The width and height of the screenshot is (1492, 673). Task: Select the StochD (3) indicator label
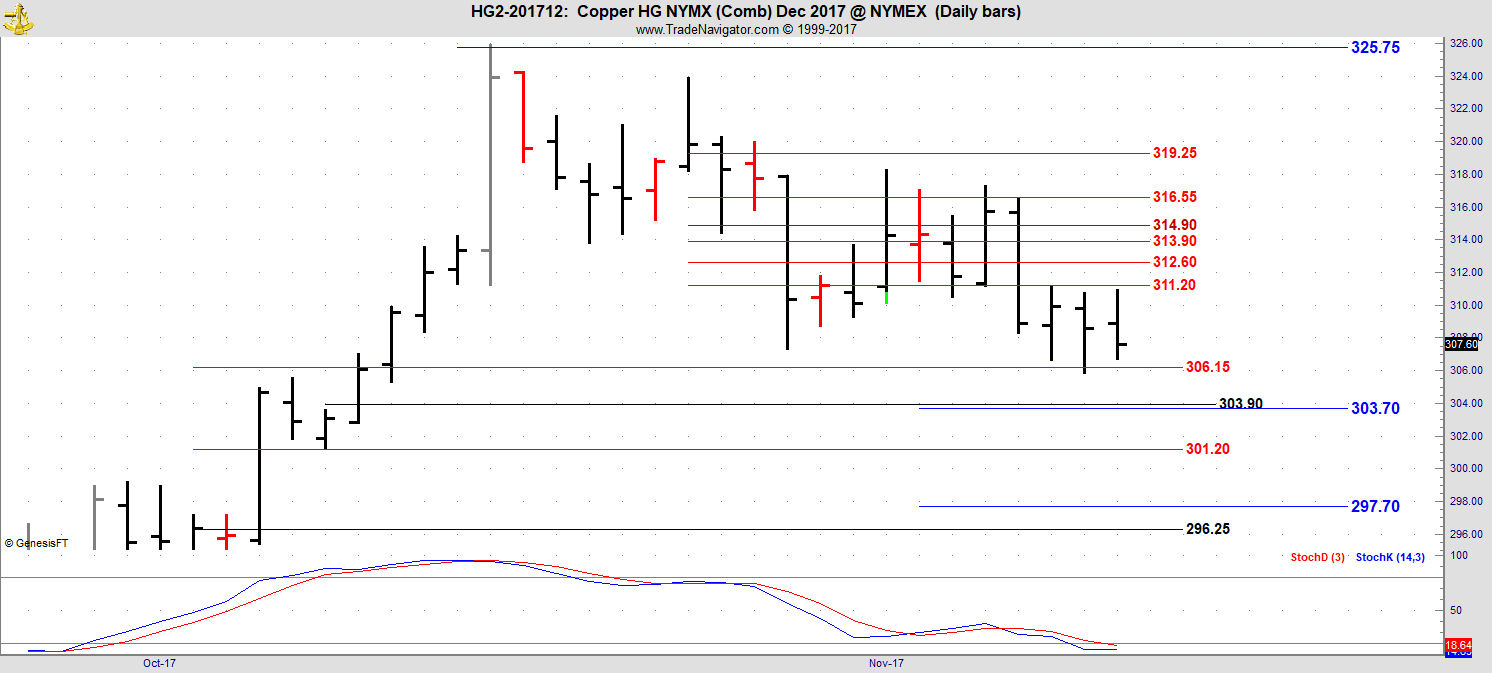point(1317,556)
